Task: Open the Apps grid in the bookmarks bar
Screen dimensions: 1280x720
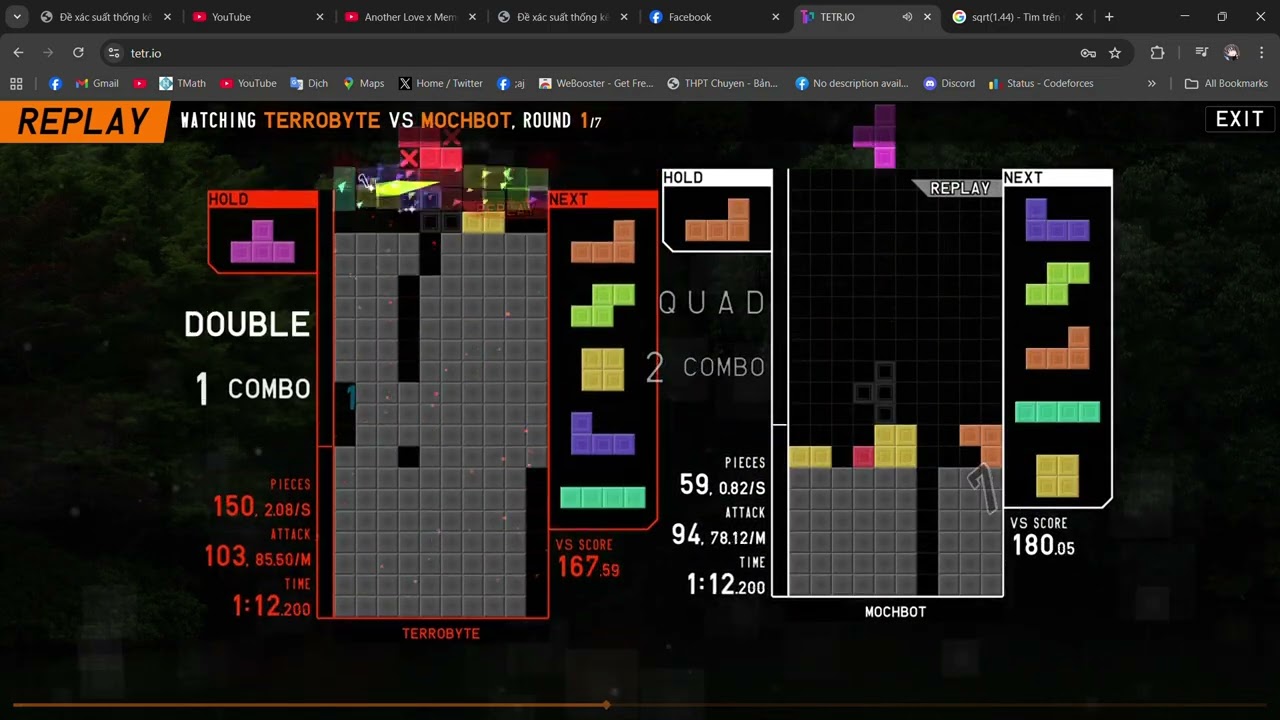Action: point(16,84)
